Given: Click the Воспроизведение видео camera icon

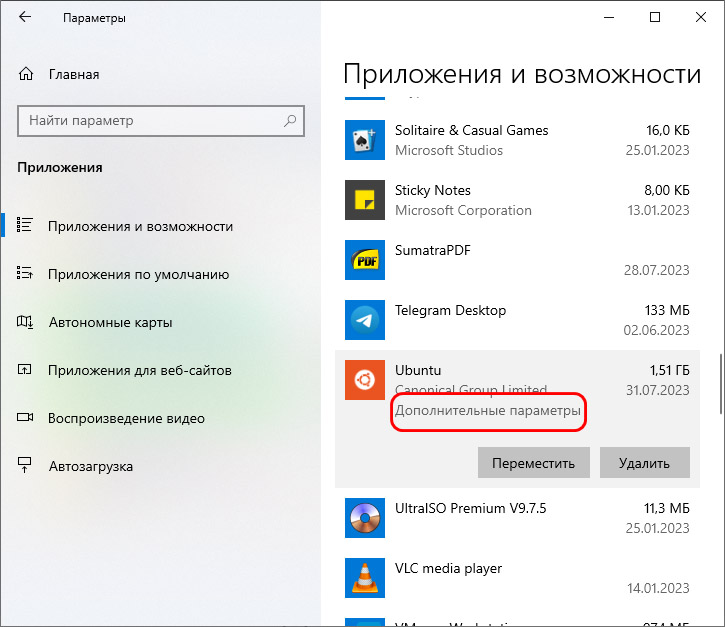Looking at the screenshot, I should click(25, 418).
